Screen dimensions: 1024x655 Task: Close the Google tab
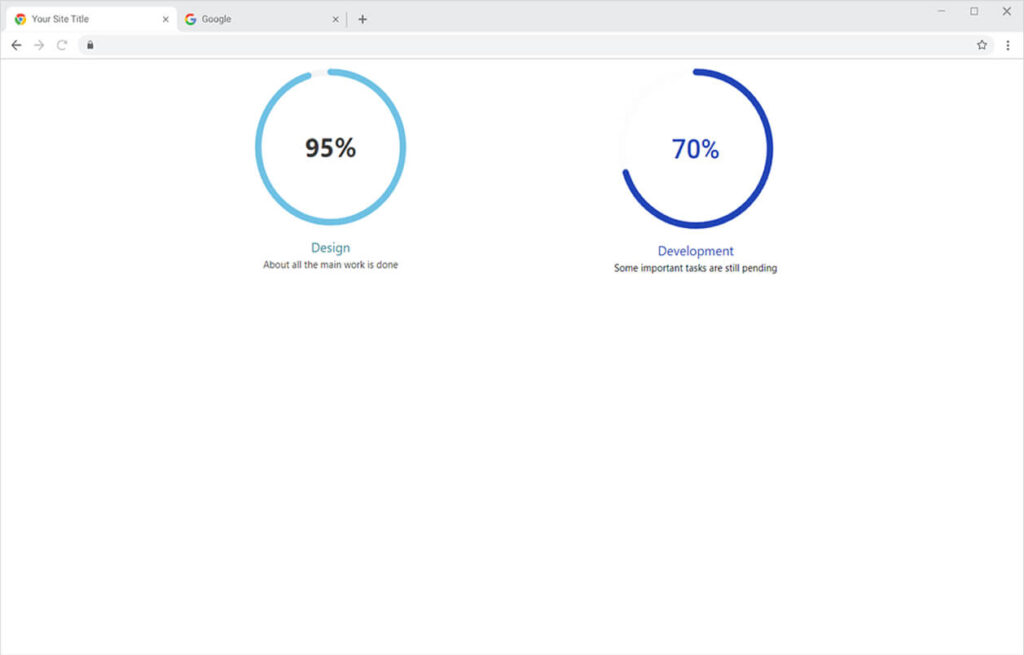click(335, 19)
